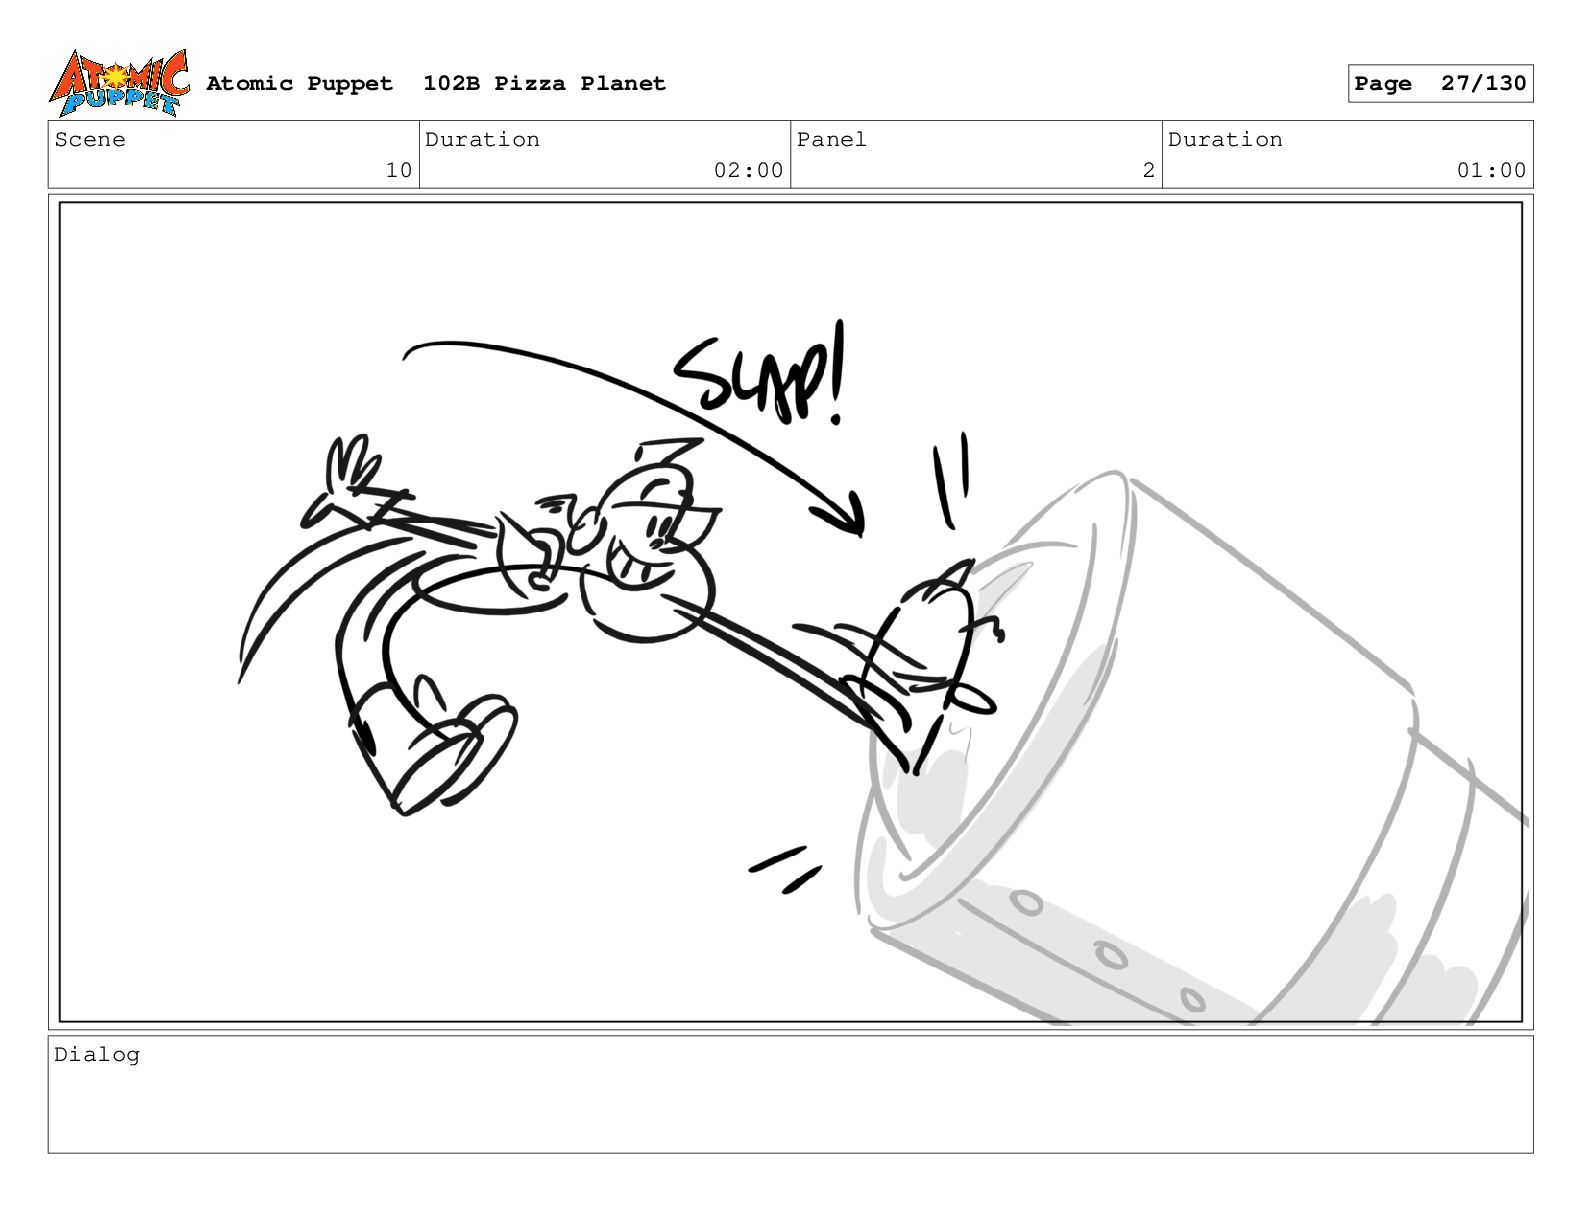Select the panel number '2'
The height and width of the screenshot is (1225, 1582).
click(x=1149, y=170)
